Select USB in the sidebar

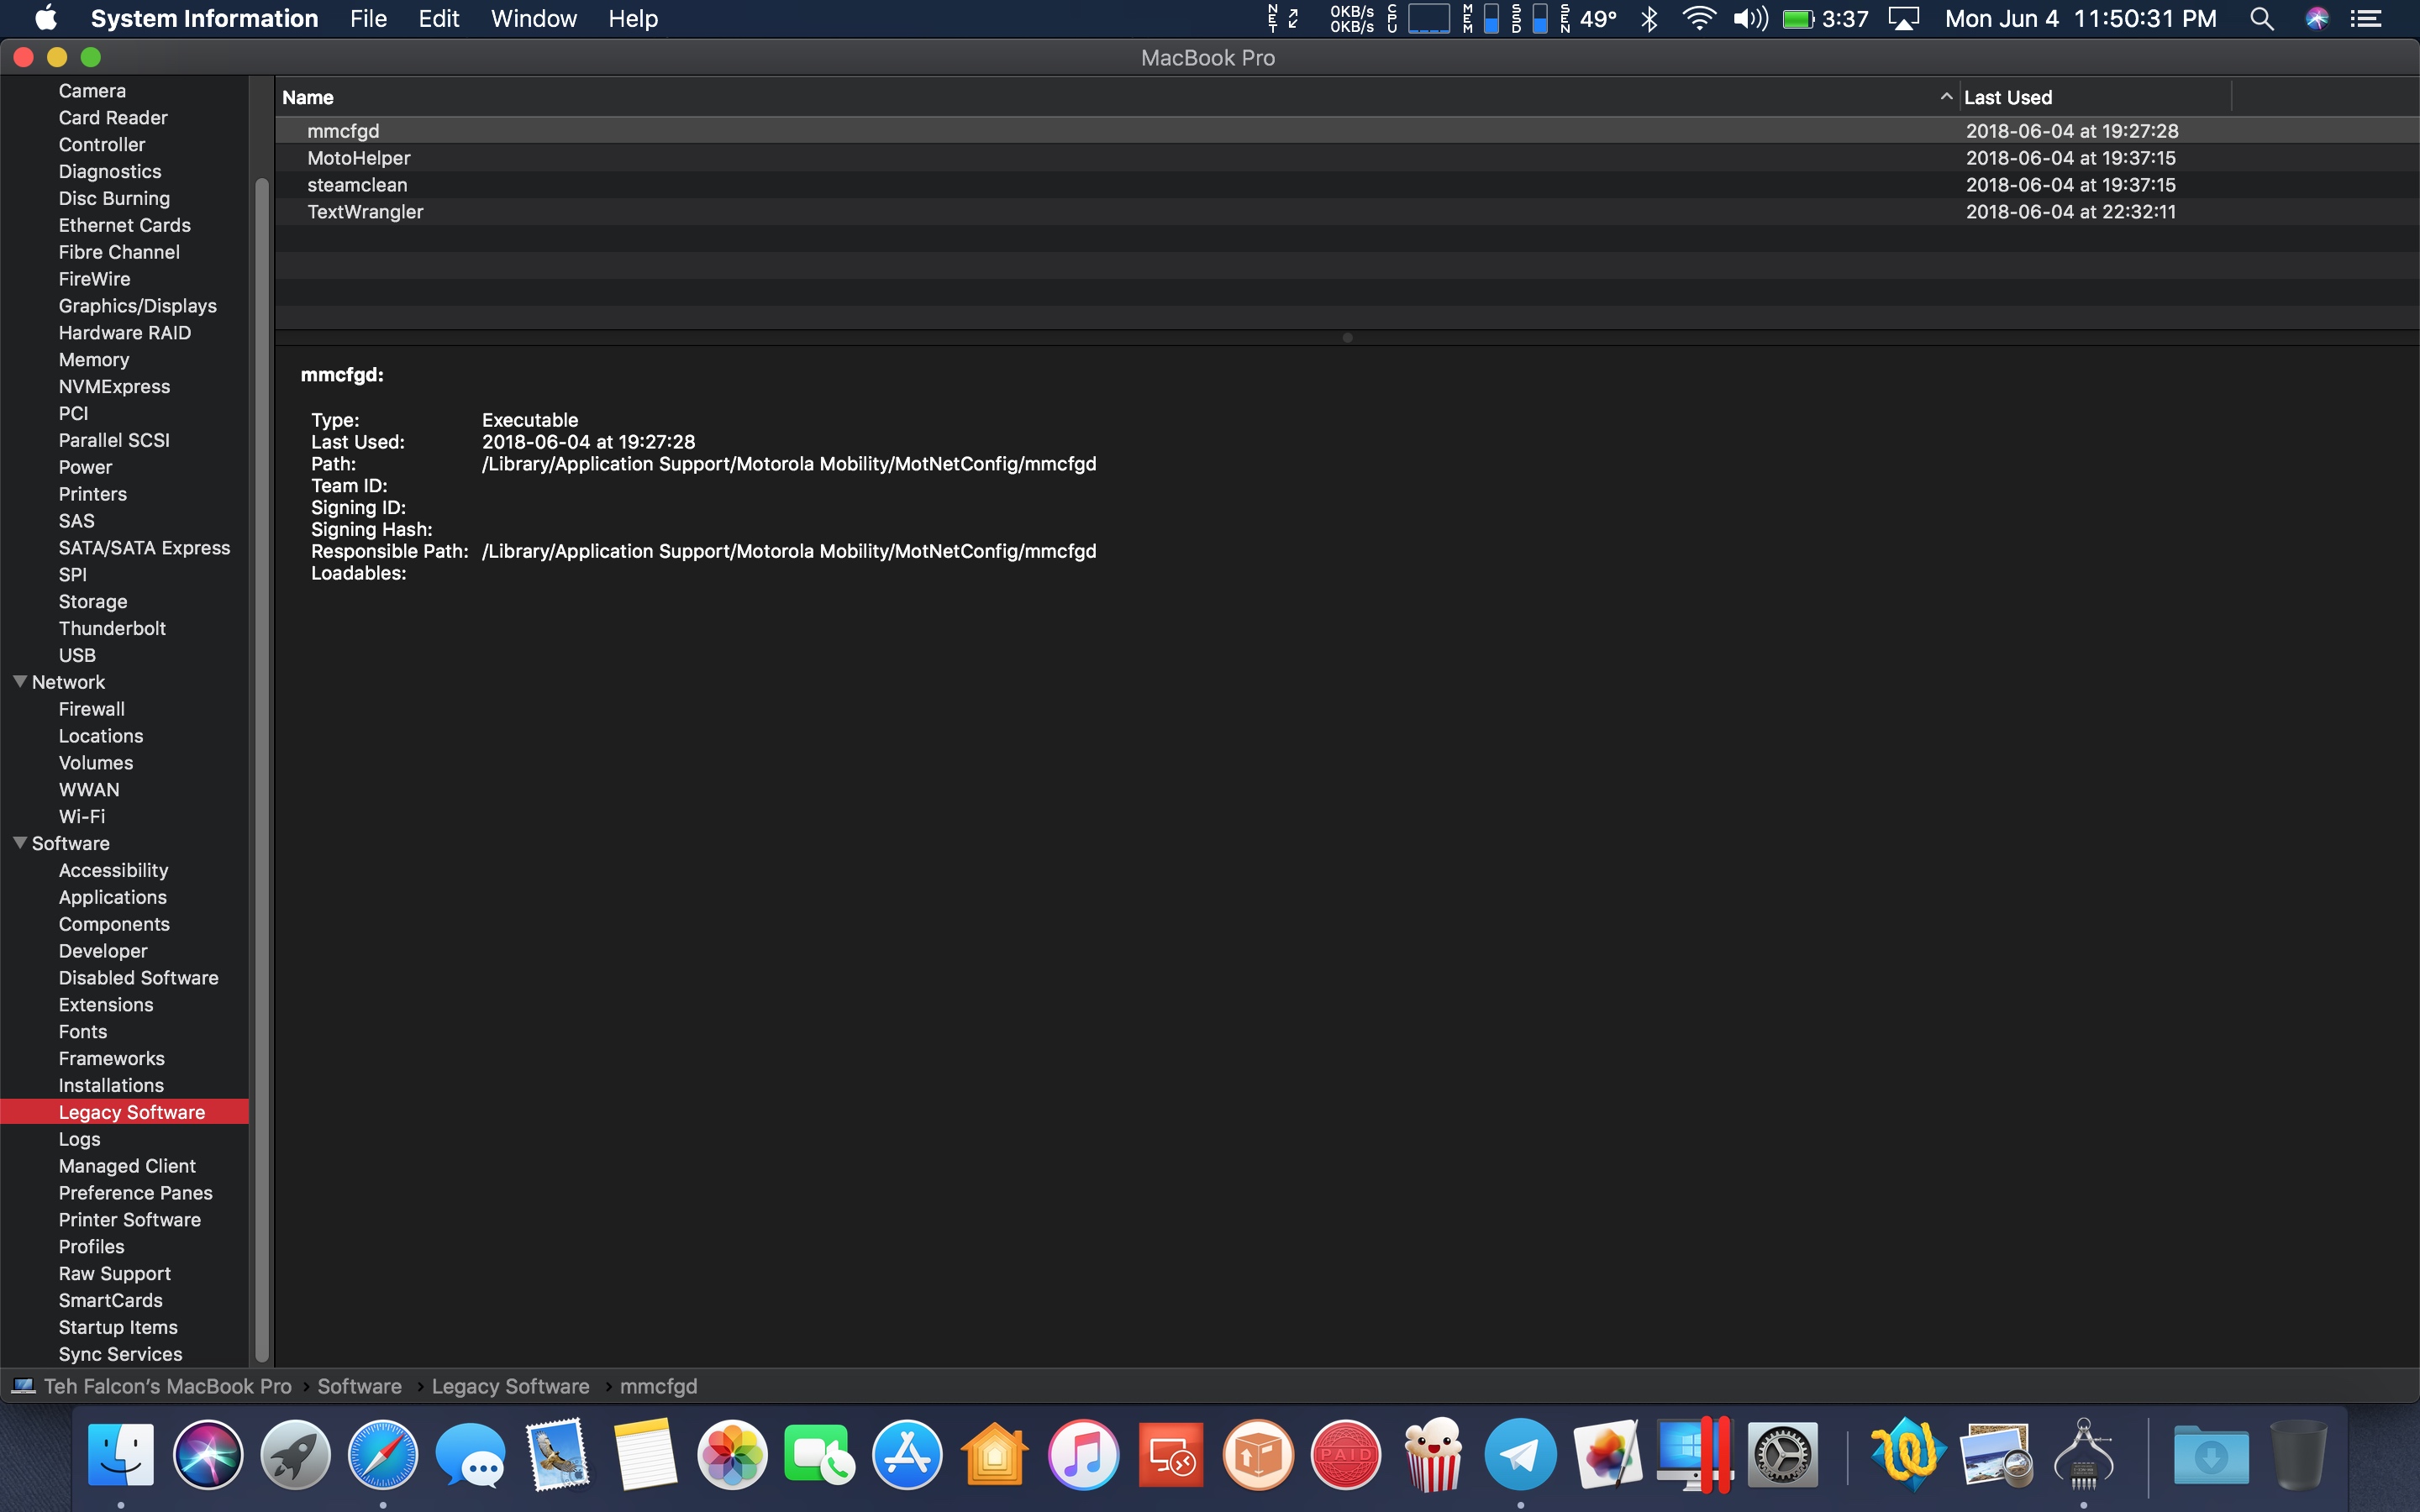click(77, 655)
